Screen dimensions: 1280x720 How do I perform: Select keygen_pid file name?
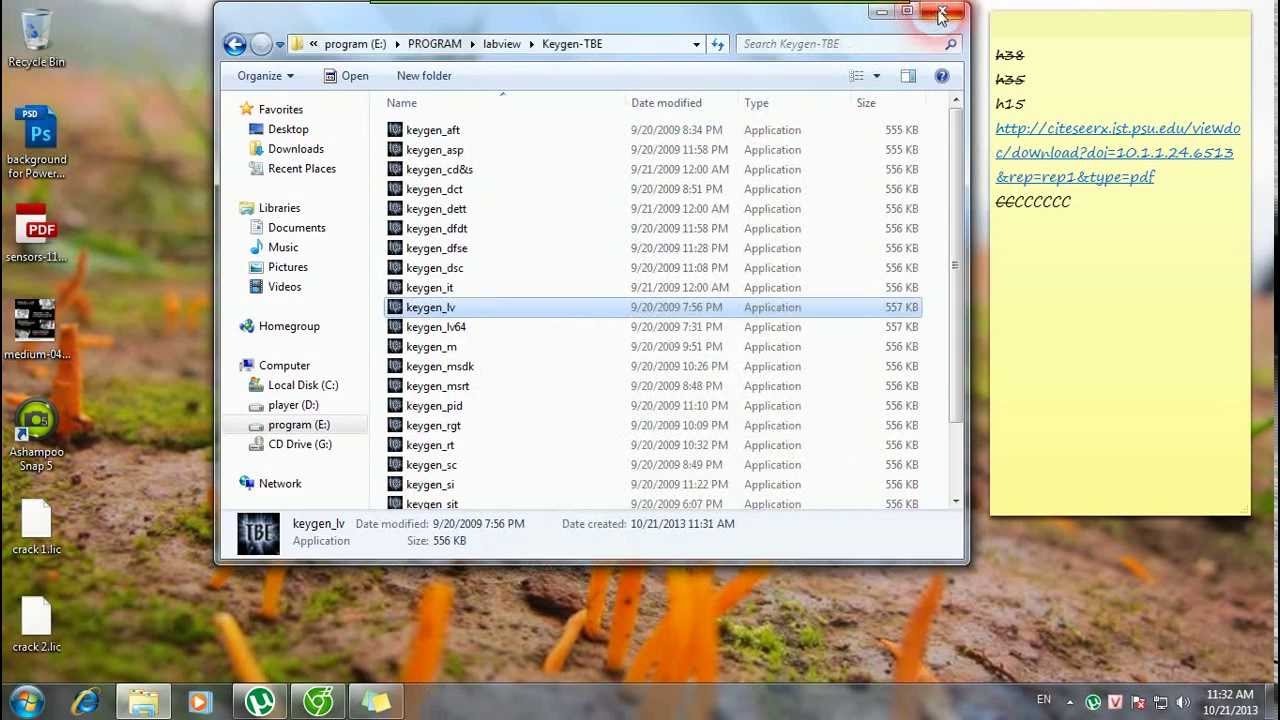(434, 406)
